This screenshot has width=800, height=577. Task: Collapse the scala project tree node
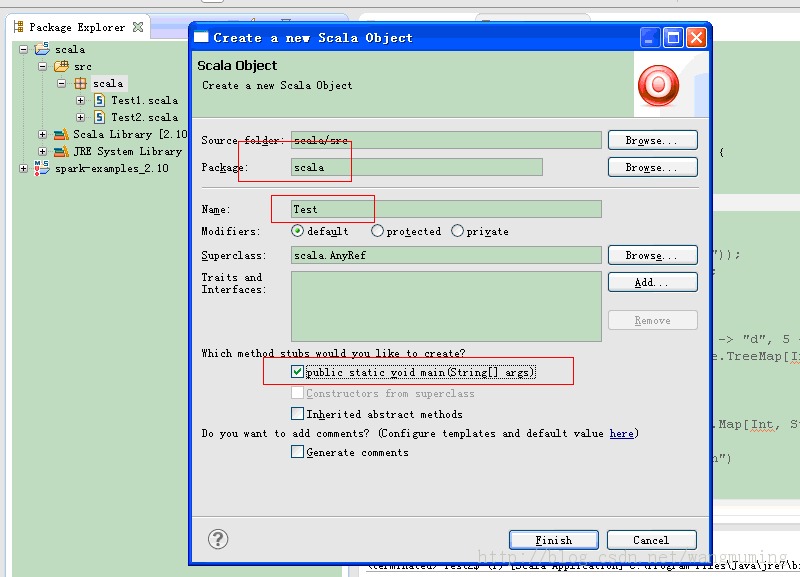click(x=23, y=49)
